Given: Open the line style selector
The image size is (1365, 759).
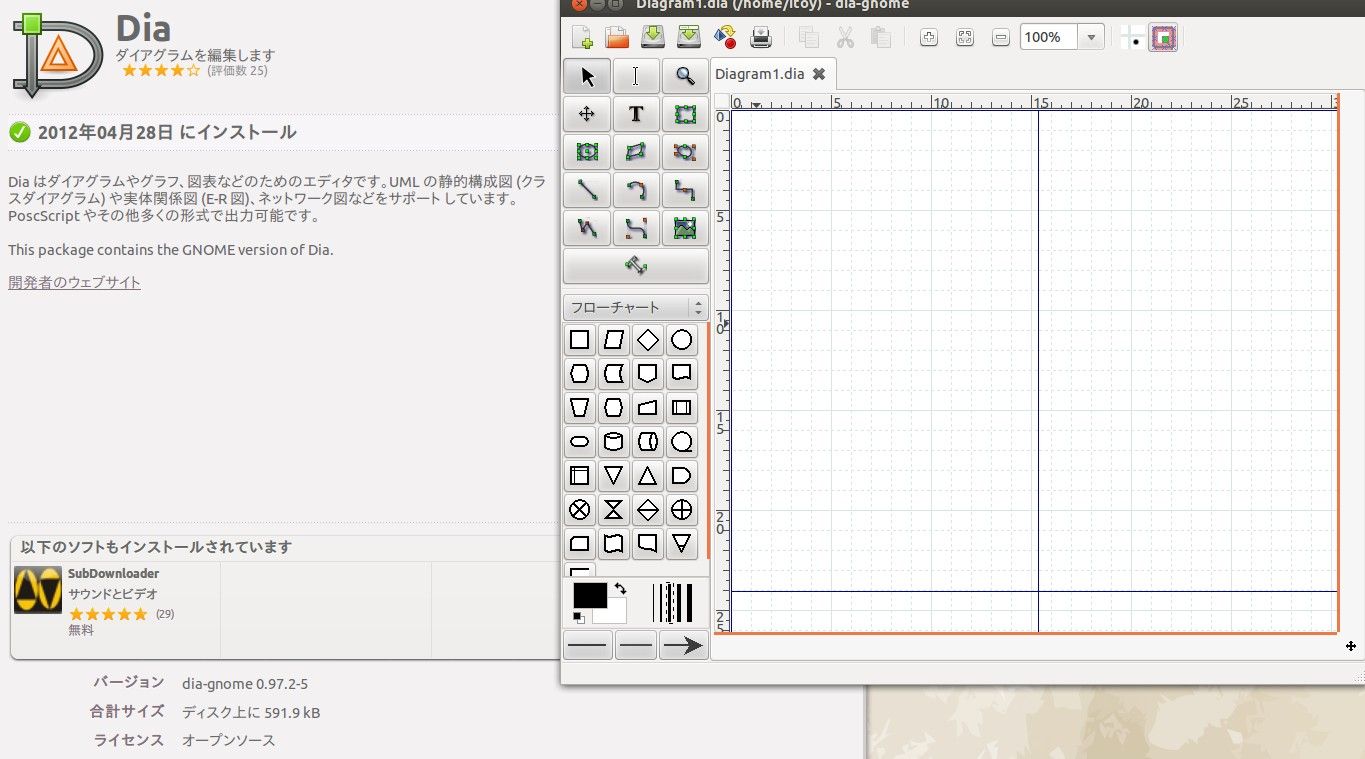Looking at the screenshot, I should [x=636, y=645].
